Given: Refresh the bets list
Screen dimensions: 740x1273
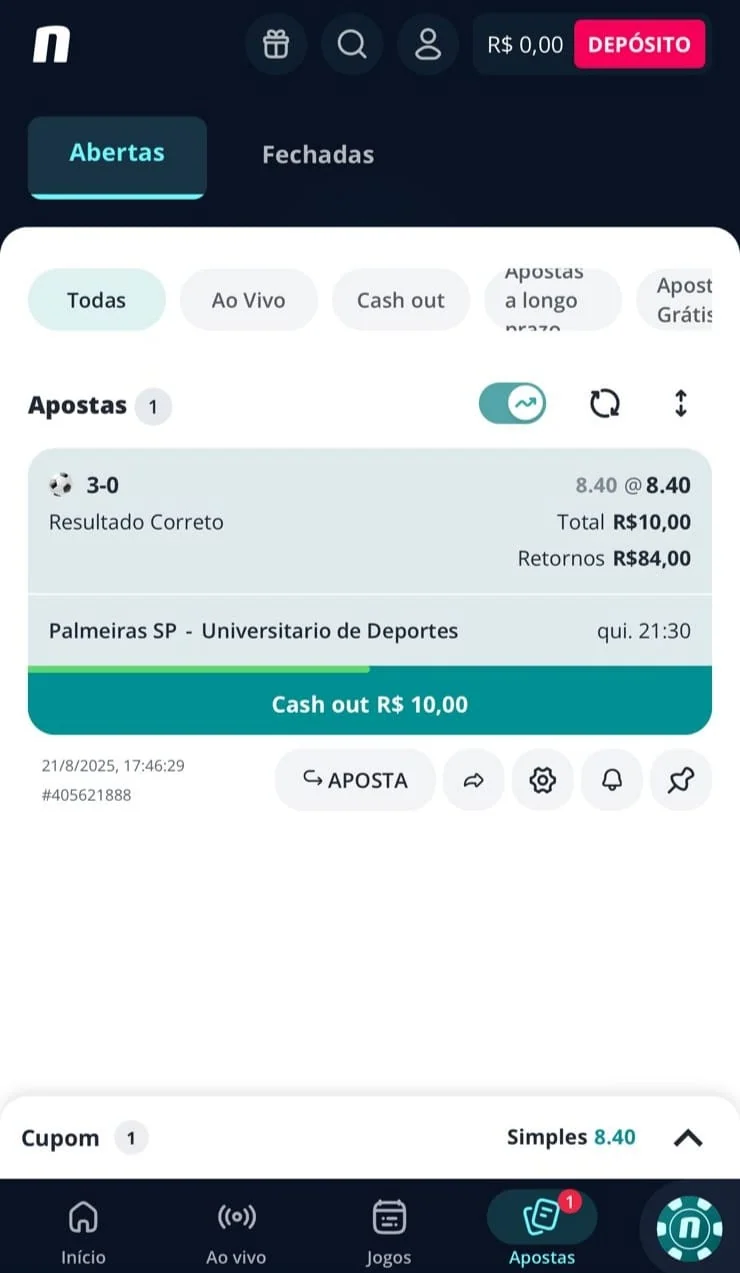Looking at the screenshot, I should pyautogui.click(x=604, y=403).
